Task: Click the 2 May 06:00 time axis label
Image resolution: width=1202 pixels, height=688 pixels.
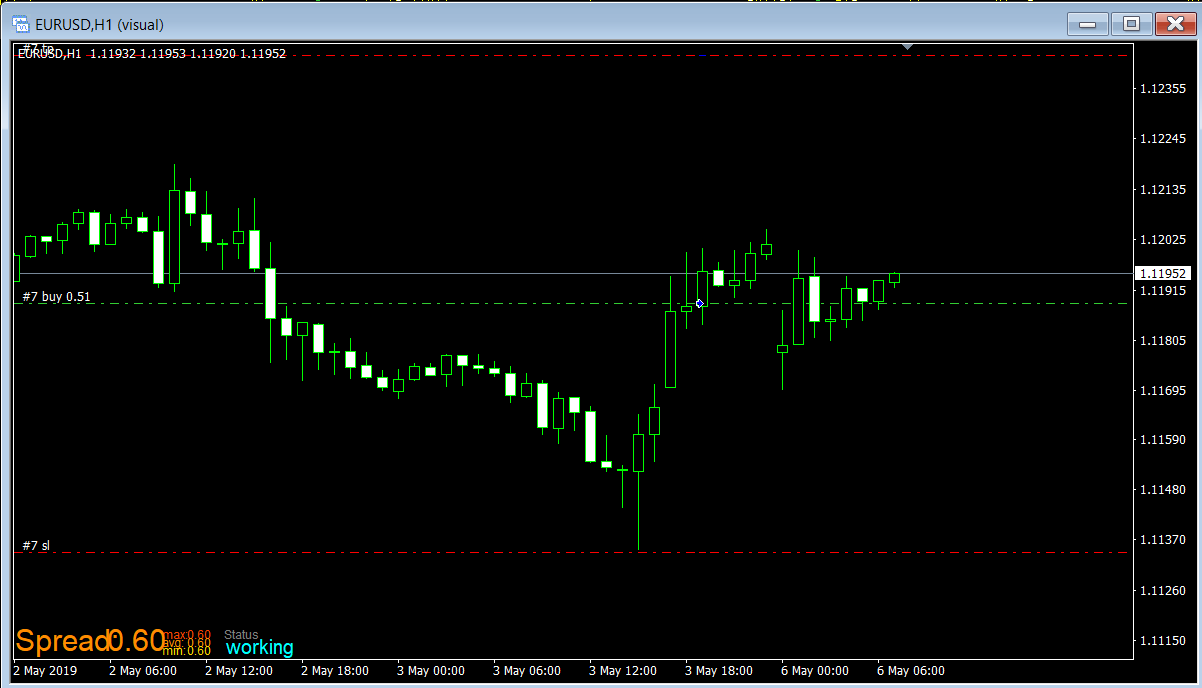Action: [142, 671]
